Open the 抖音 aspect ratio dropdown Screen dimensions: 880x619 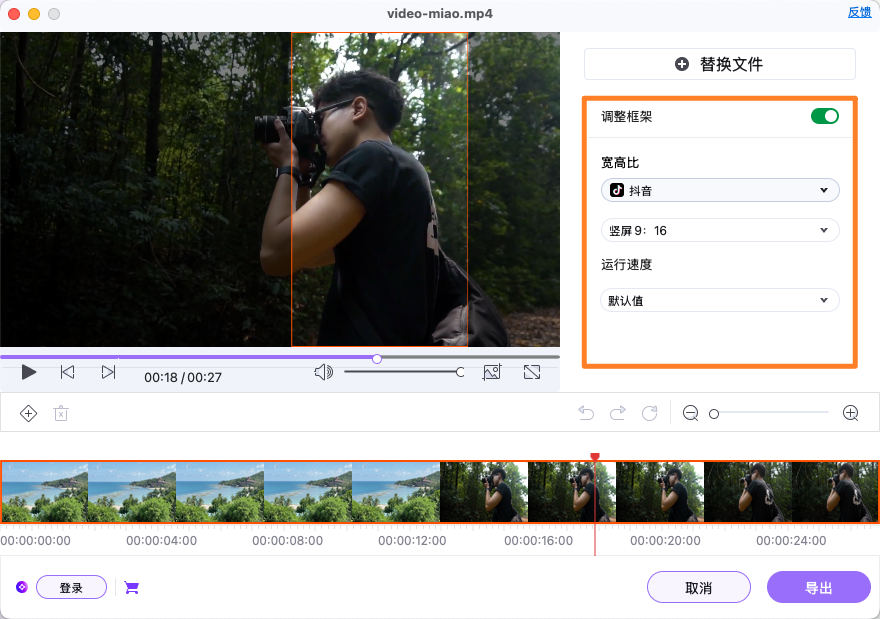click(x=720, y=189)
